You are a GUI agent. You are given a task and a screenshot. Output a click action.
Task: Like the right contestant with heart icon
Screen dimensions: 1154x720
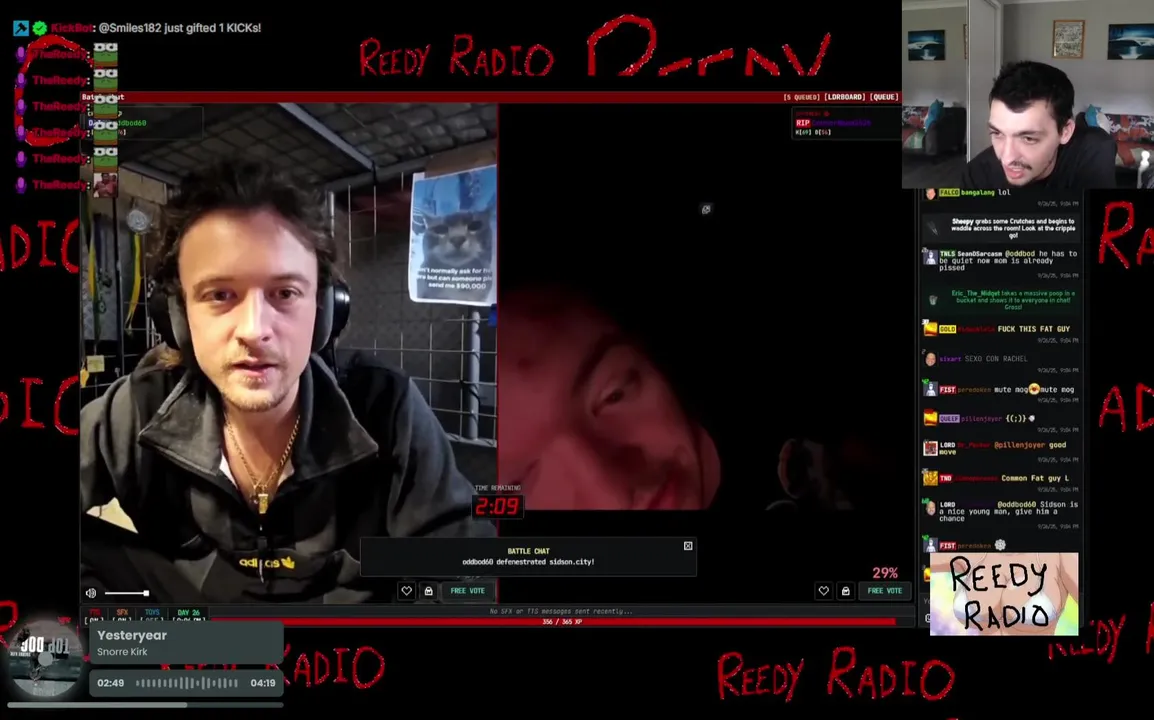824,590
